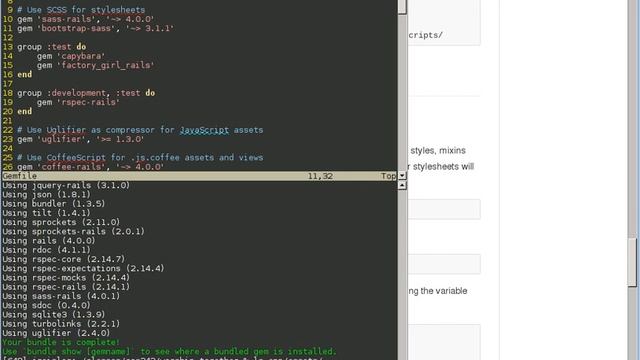Click line "gem 'capybara'"

pos(71,56)
